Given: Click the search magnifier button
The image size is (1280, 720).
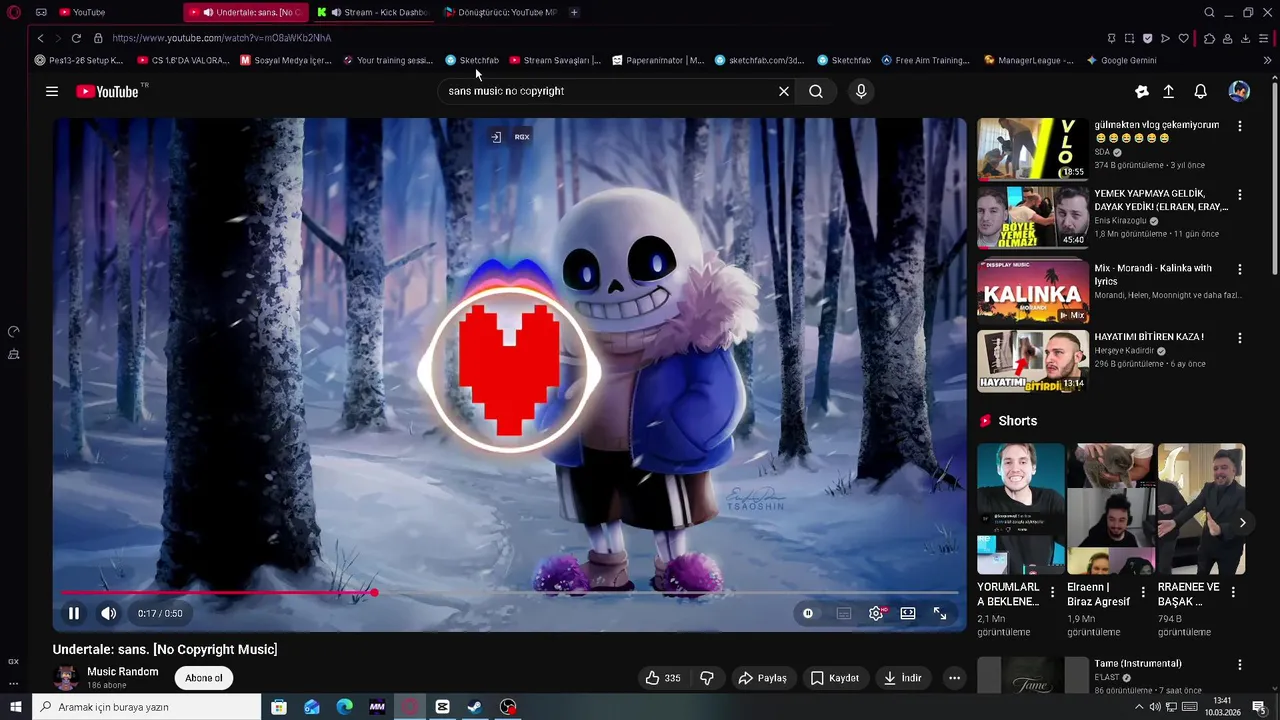Looking at the screenshot, I should point(816,91).
